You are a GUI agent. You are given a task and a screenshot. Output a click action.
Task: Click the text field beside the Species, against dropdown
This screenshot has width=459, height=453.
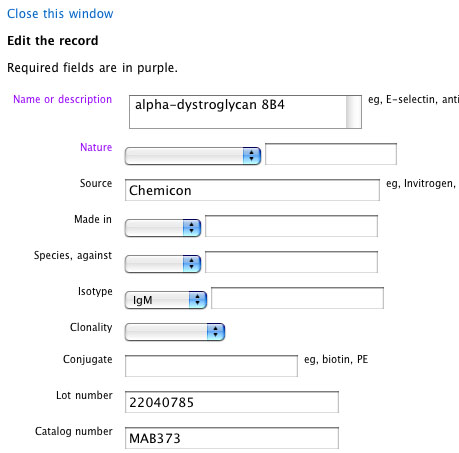point(291,262)
